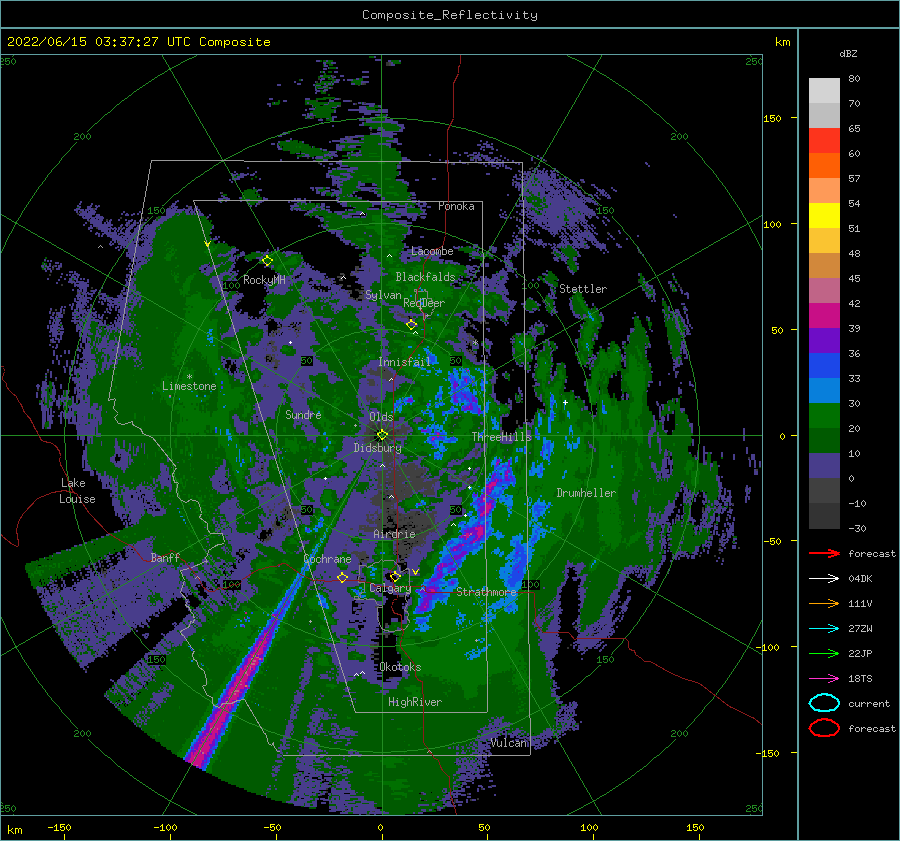
Task: Select the purple 36-39 dBZ swatch
Action: coord(824,341)
